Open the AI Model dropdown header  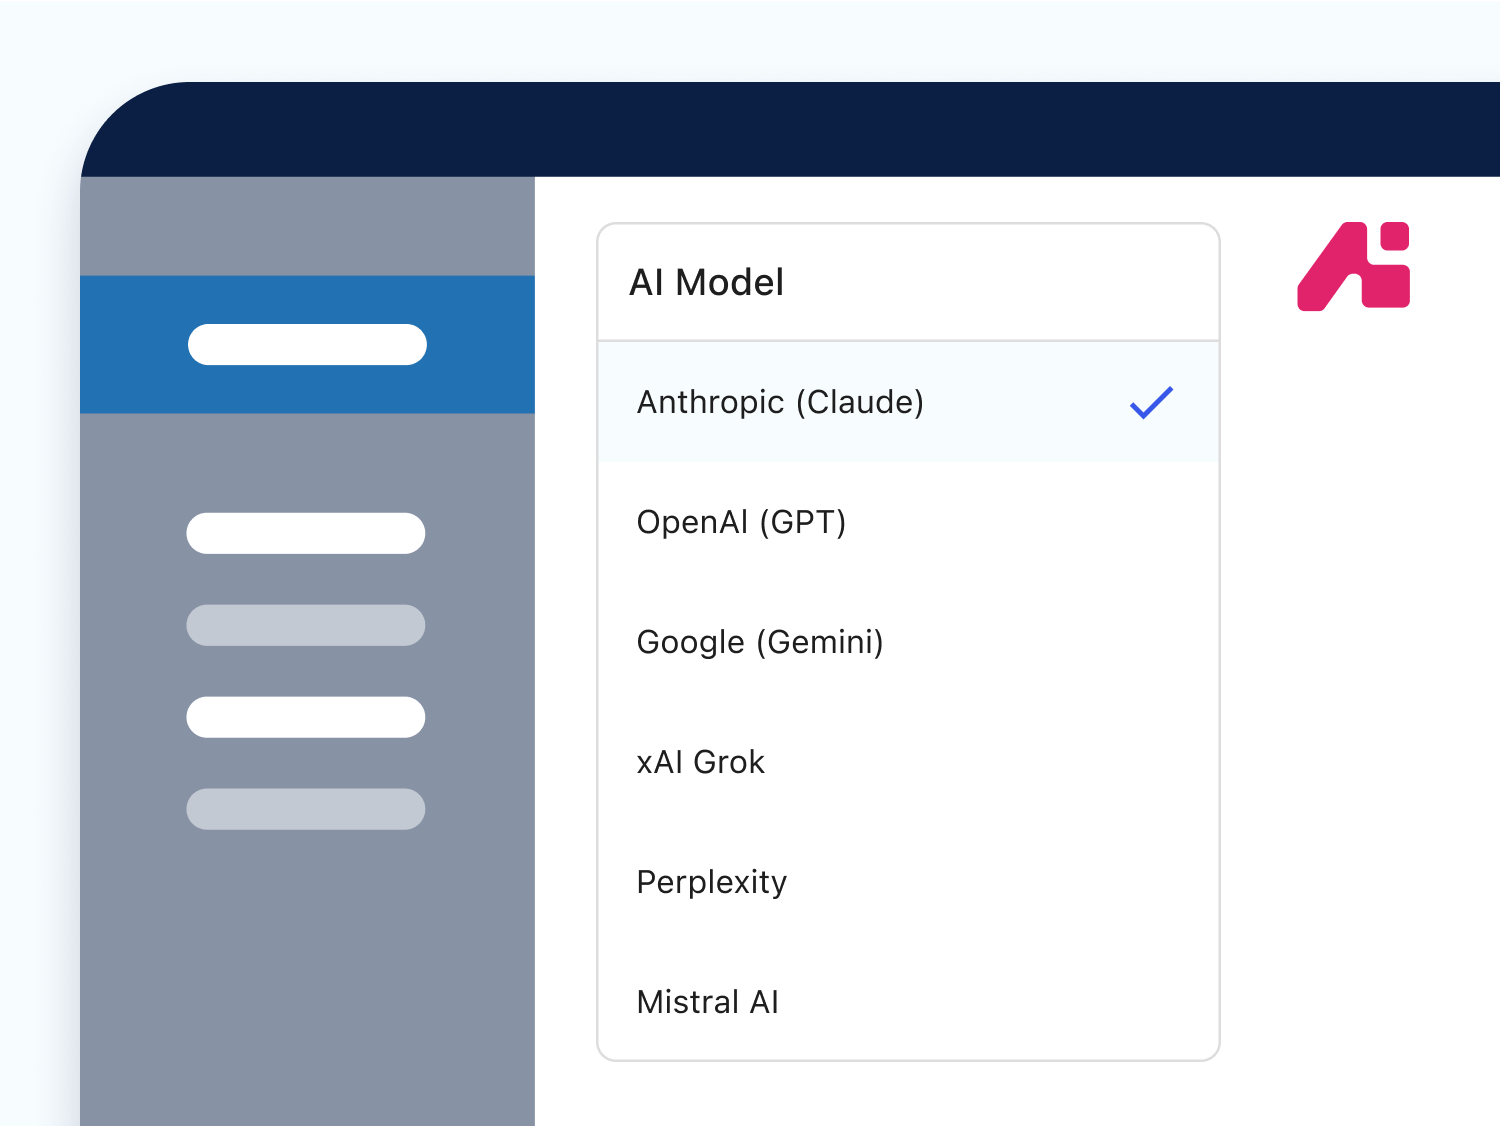click(x=907, y=283)
